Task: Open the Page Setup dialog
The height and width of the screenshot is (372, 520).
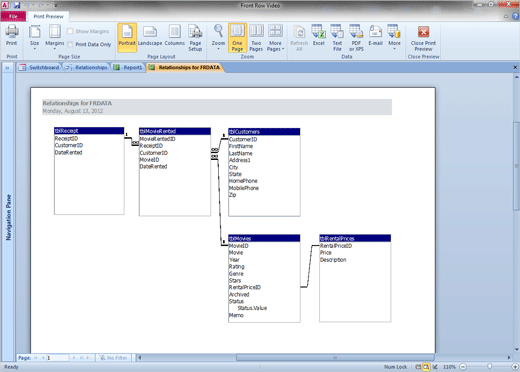Action: (195, 38)
